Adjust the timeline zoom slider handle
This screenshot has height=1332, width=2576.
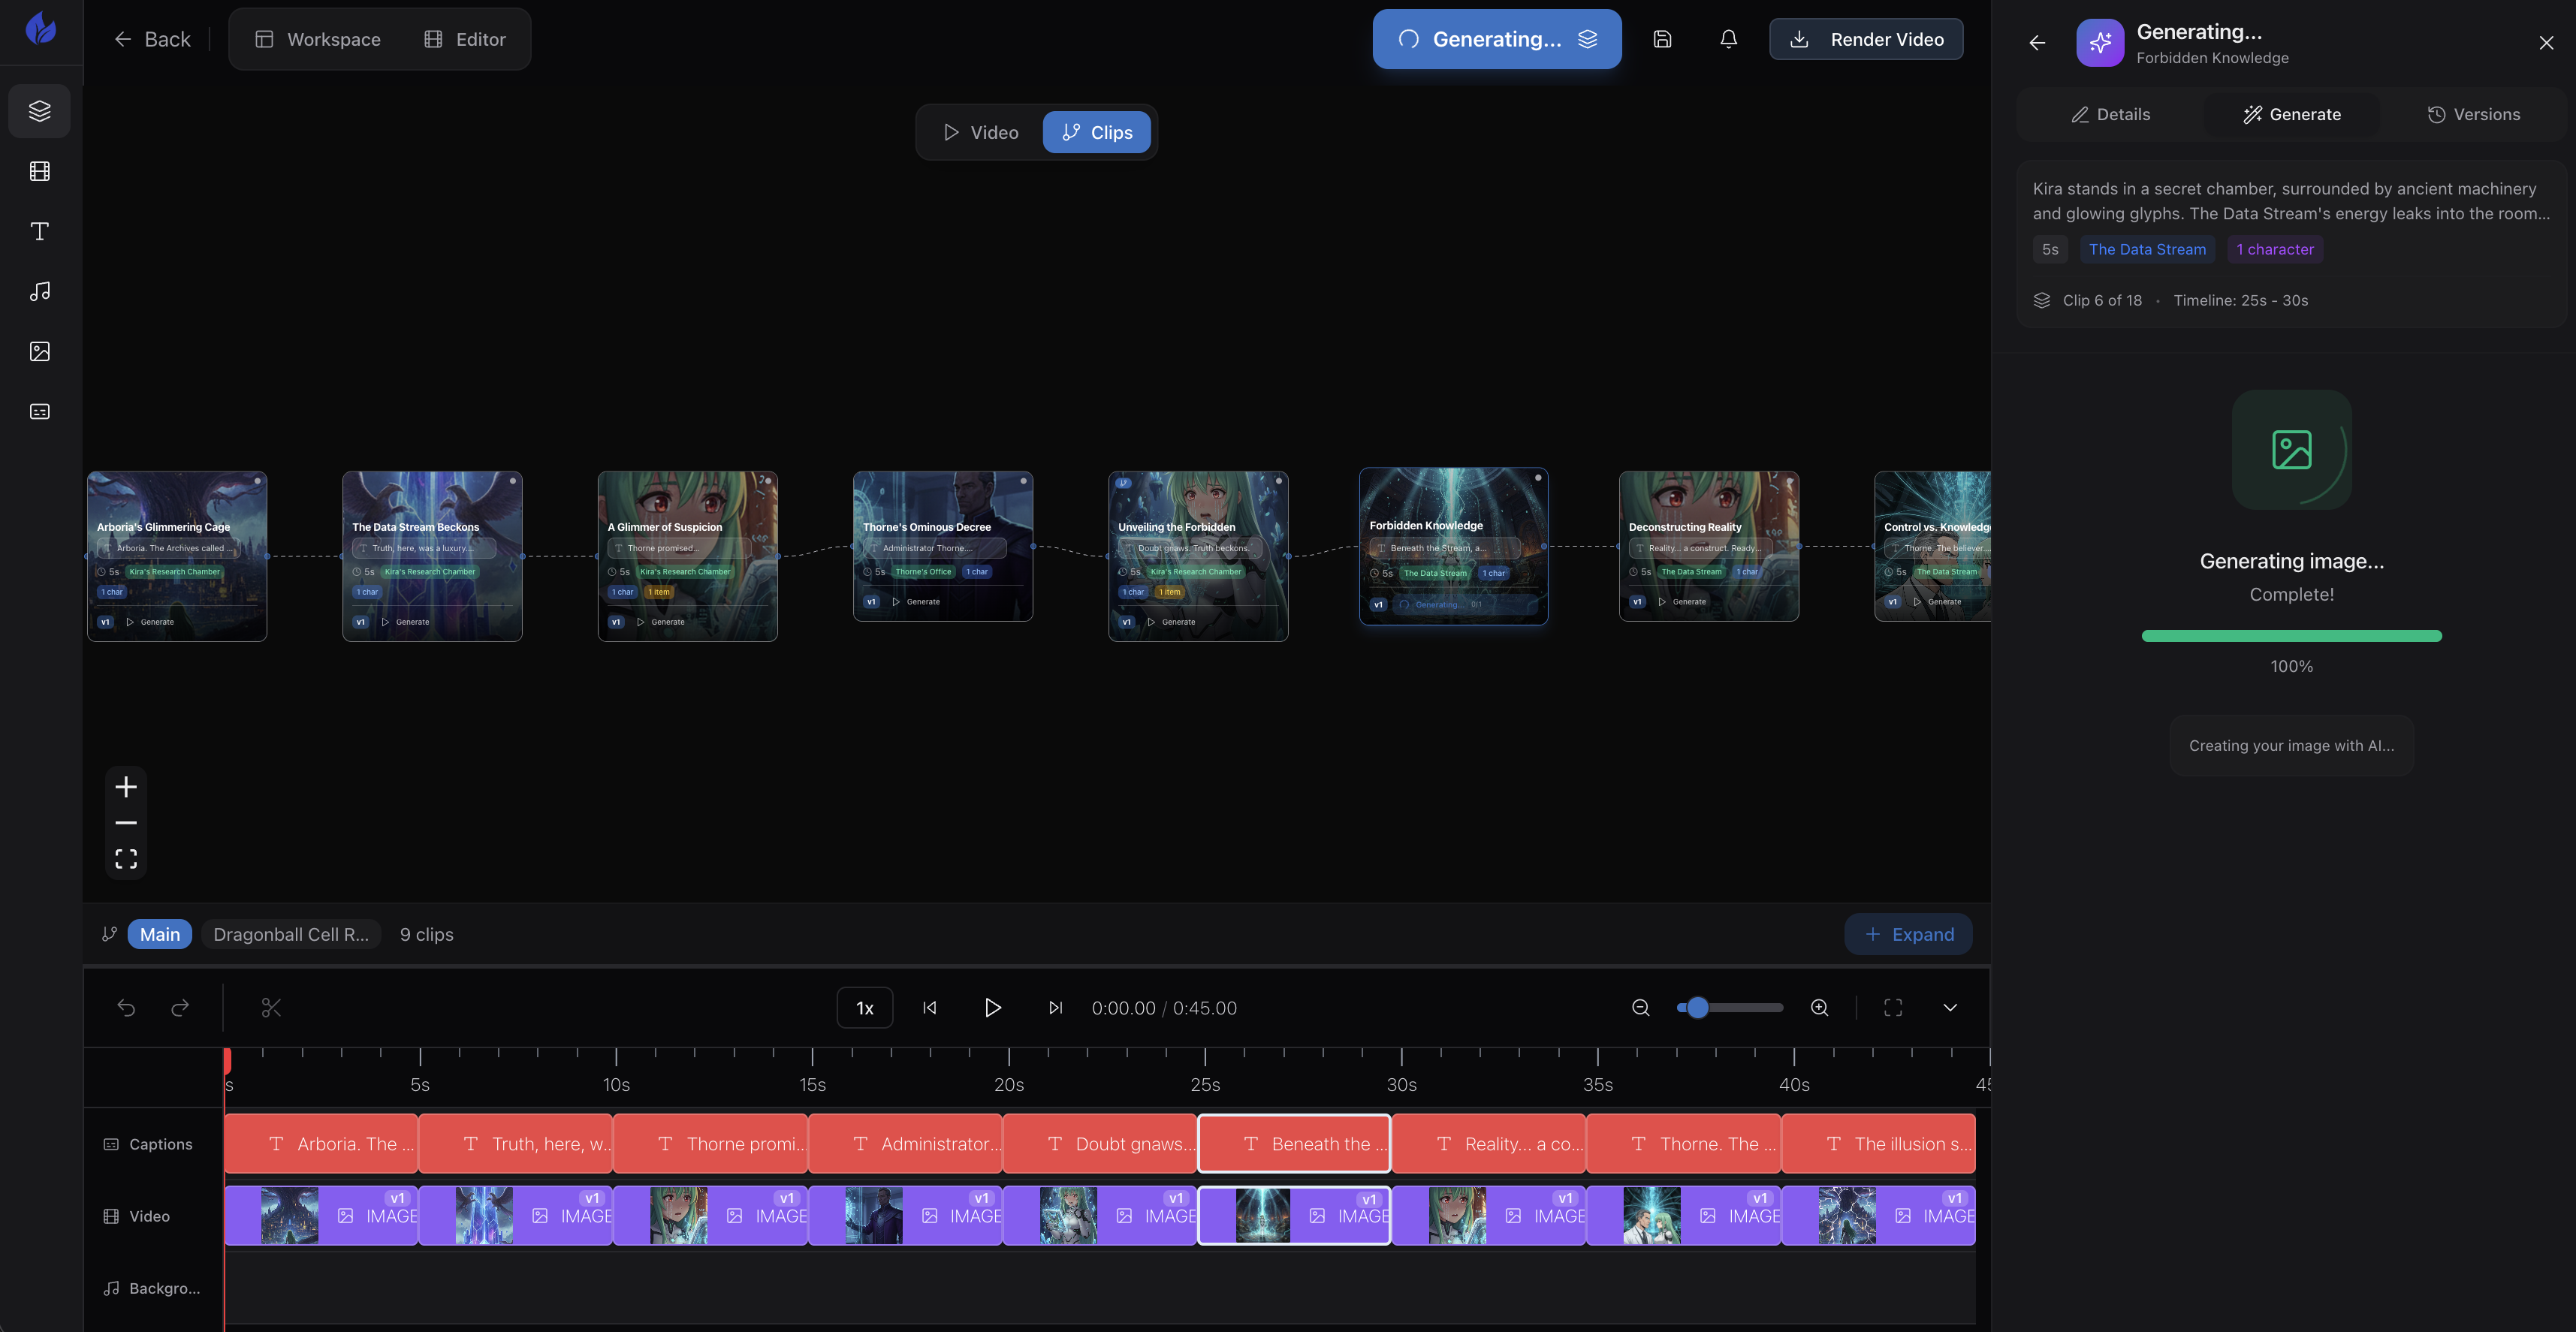pyautogui.click(x=1697, y=1008)
